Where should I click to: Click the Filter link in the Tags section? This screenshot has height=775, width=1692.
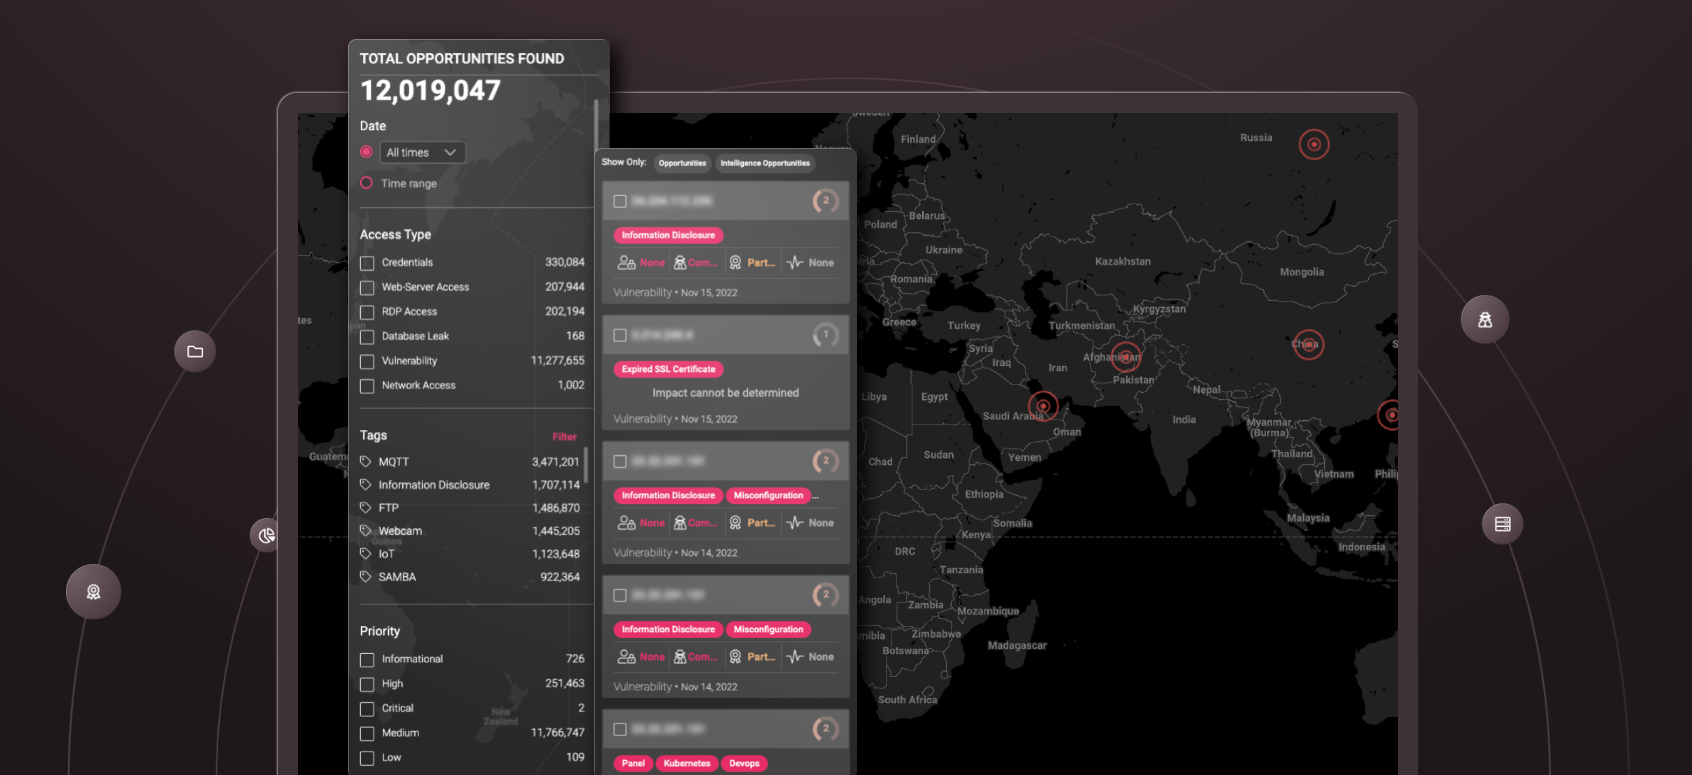565,437
